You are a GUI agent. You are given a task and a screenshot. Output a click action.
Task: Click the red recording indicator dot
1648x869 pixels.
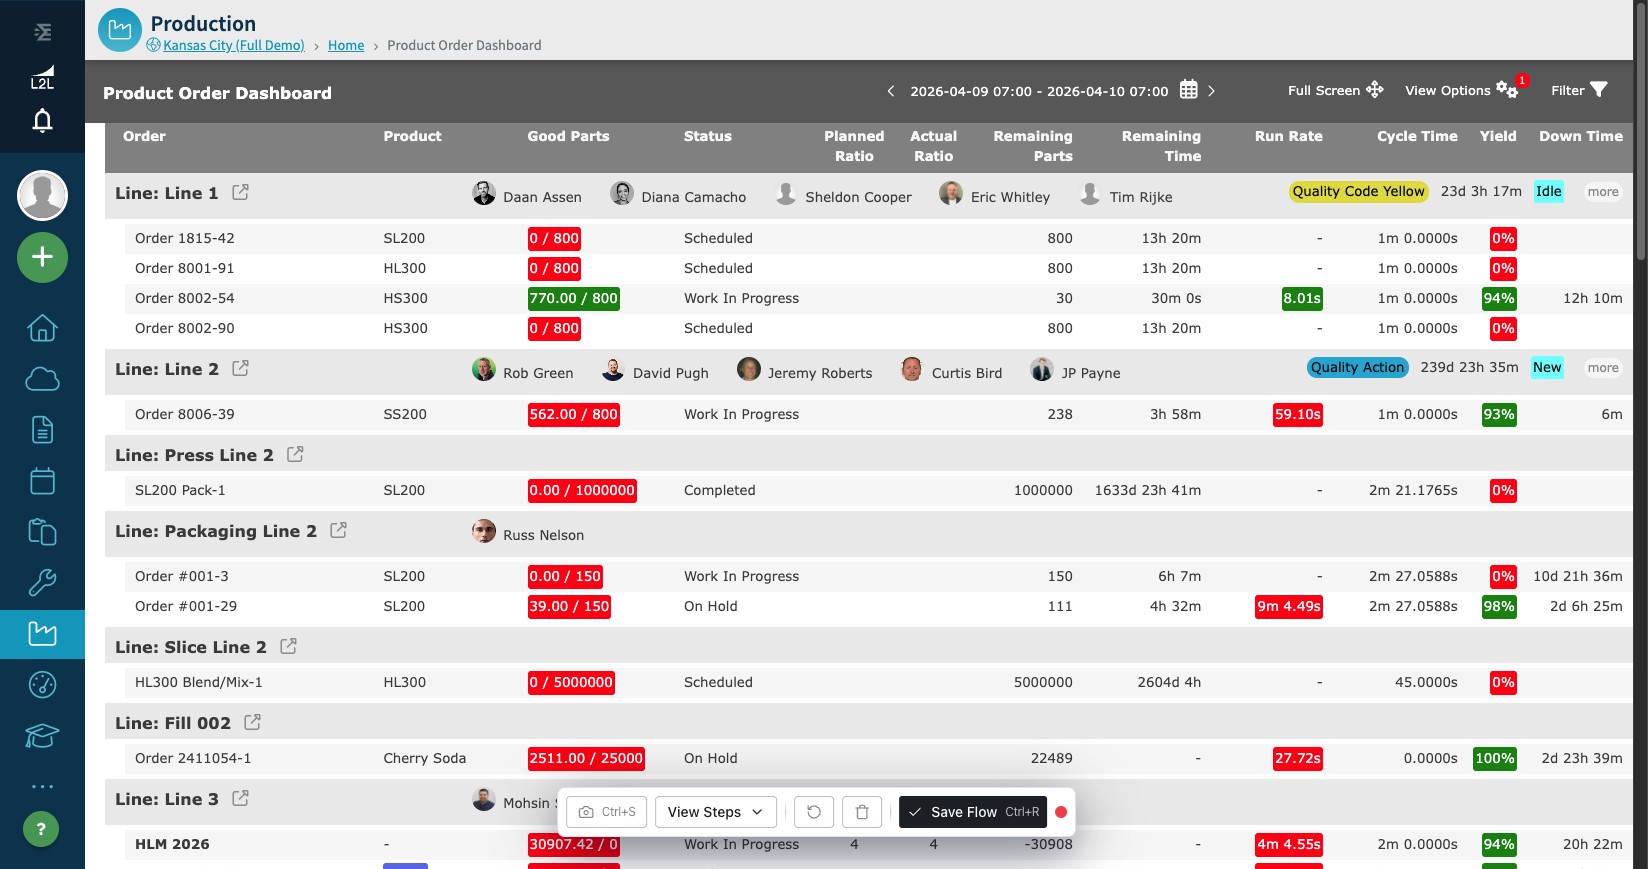(x=1061, y=812)
